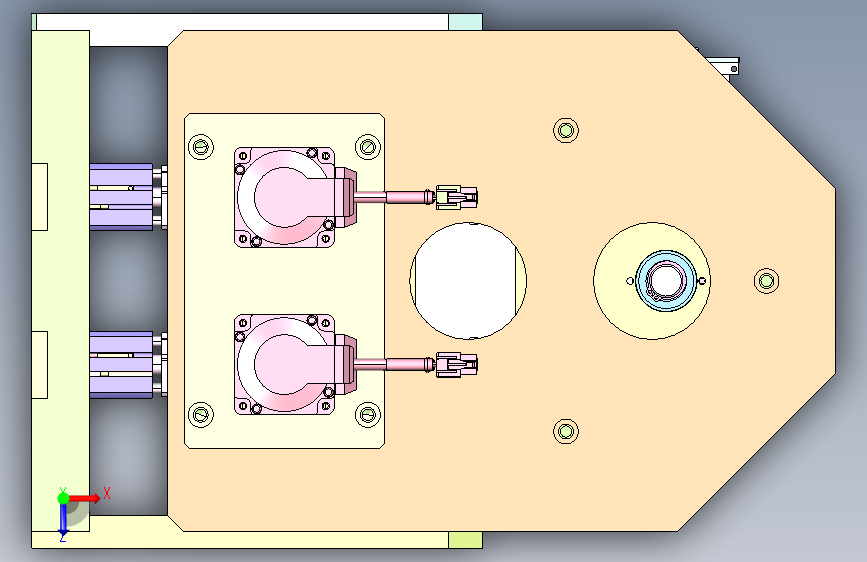Screen dimensions: 867x562
Task: Select the white top bar of the frame
Action: (242, 22)
